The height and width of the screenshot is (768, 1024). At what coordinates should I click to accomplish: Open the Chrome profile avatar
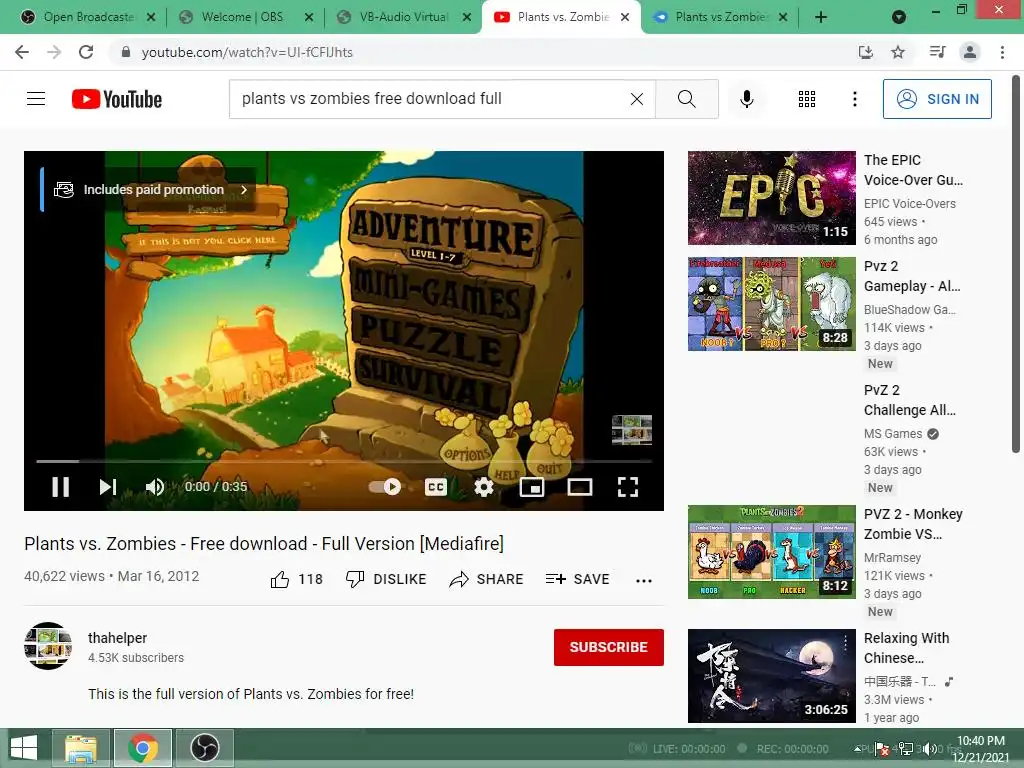970,52
